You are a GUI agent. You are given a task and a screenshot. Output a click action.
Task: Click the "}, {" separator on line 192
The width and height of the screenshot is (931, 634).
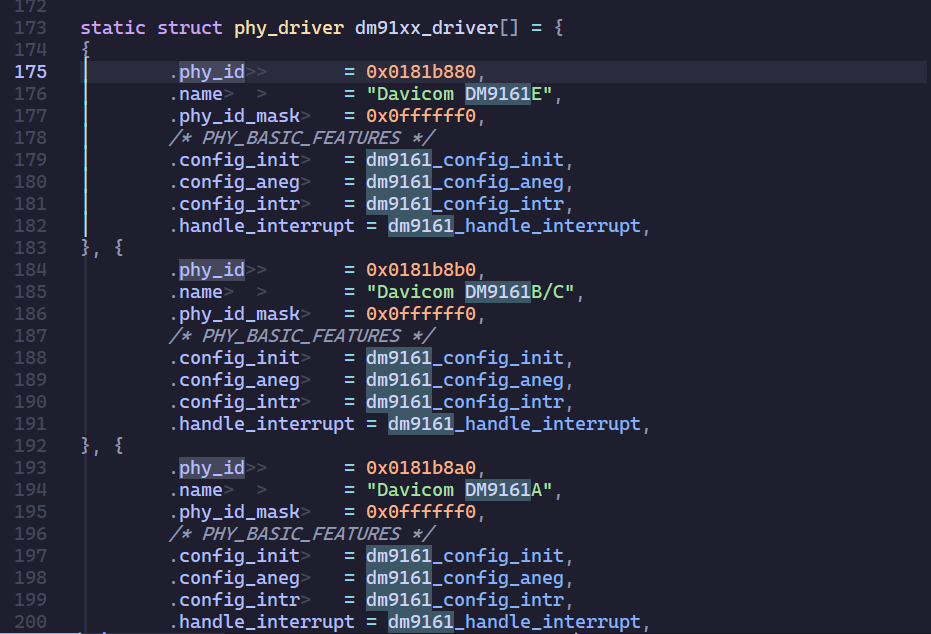[102, 446]
